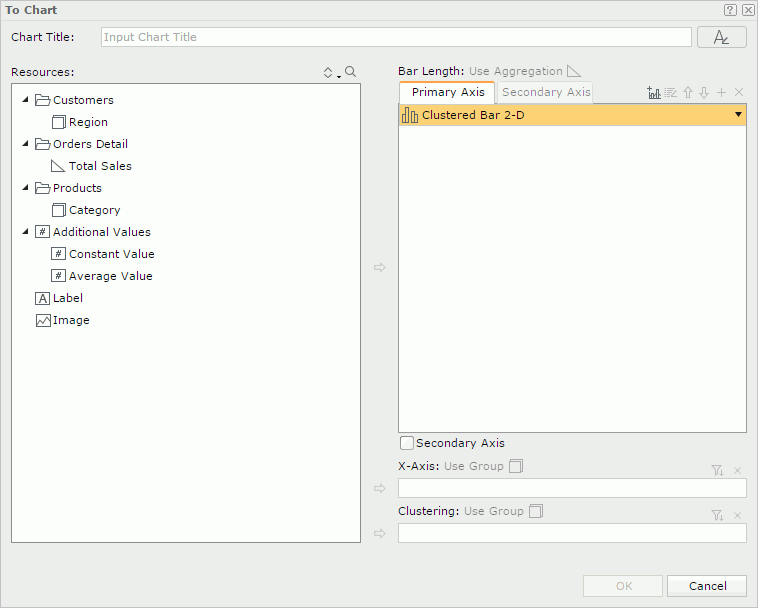The height and width of the screenshot is (608, 758).
Task: Click the add-to-X-Axis arrow
Action: [x=379, y=488]
